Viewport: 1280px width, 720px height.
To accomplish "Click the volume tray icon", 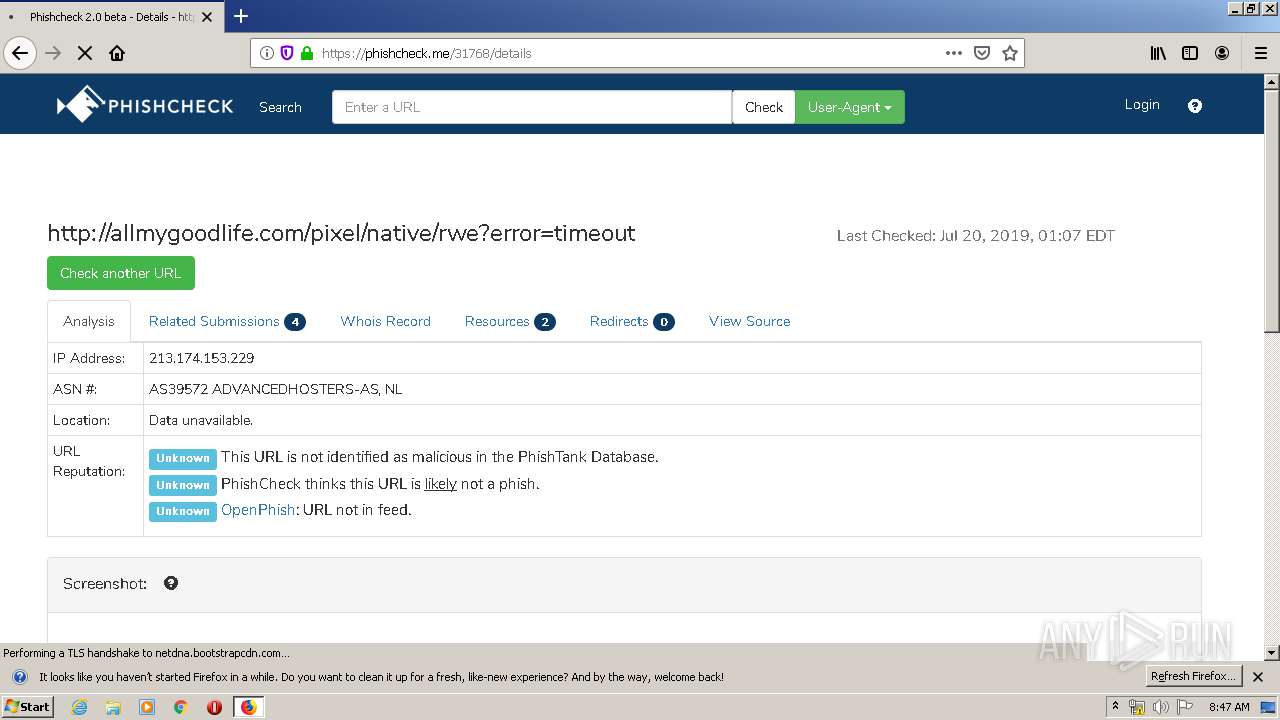I will click(x=1160, y=707).
